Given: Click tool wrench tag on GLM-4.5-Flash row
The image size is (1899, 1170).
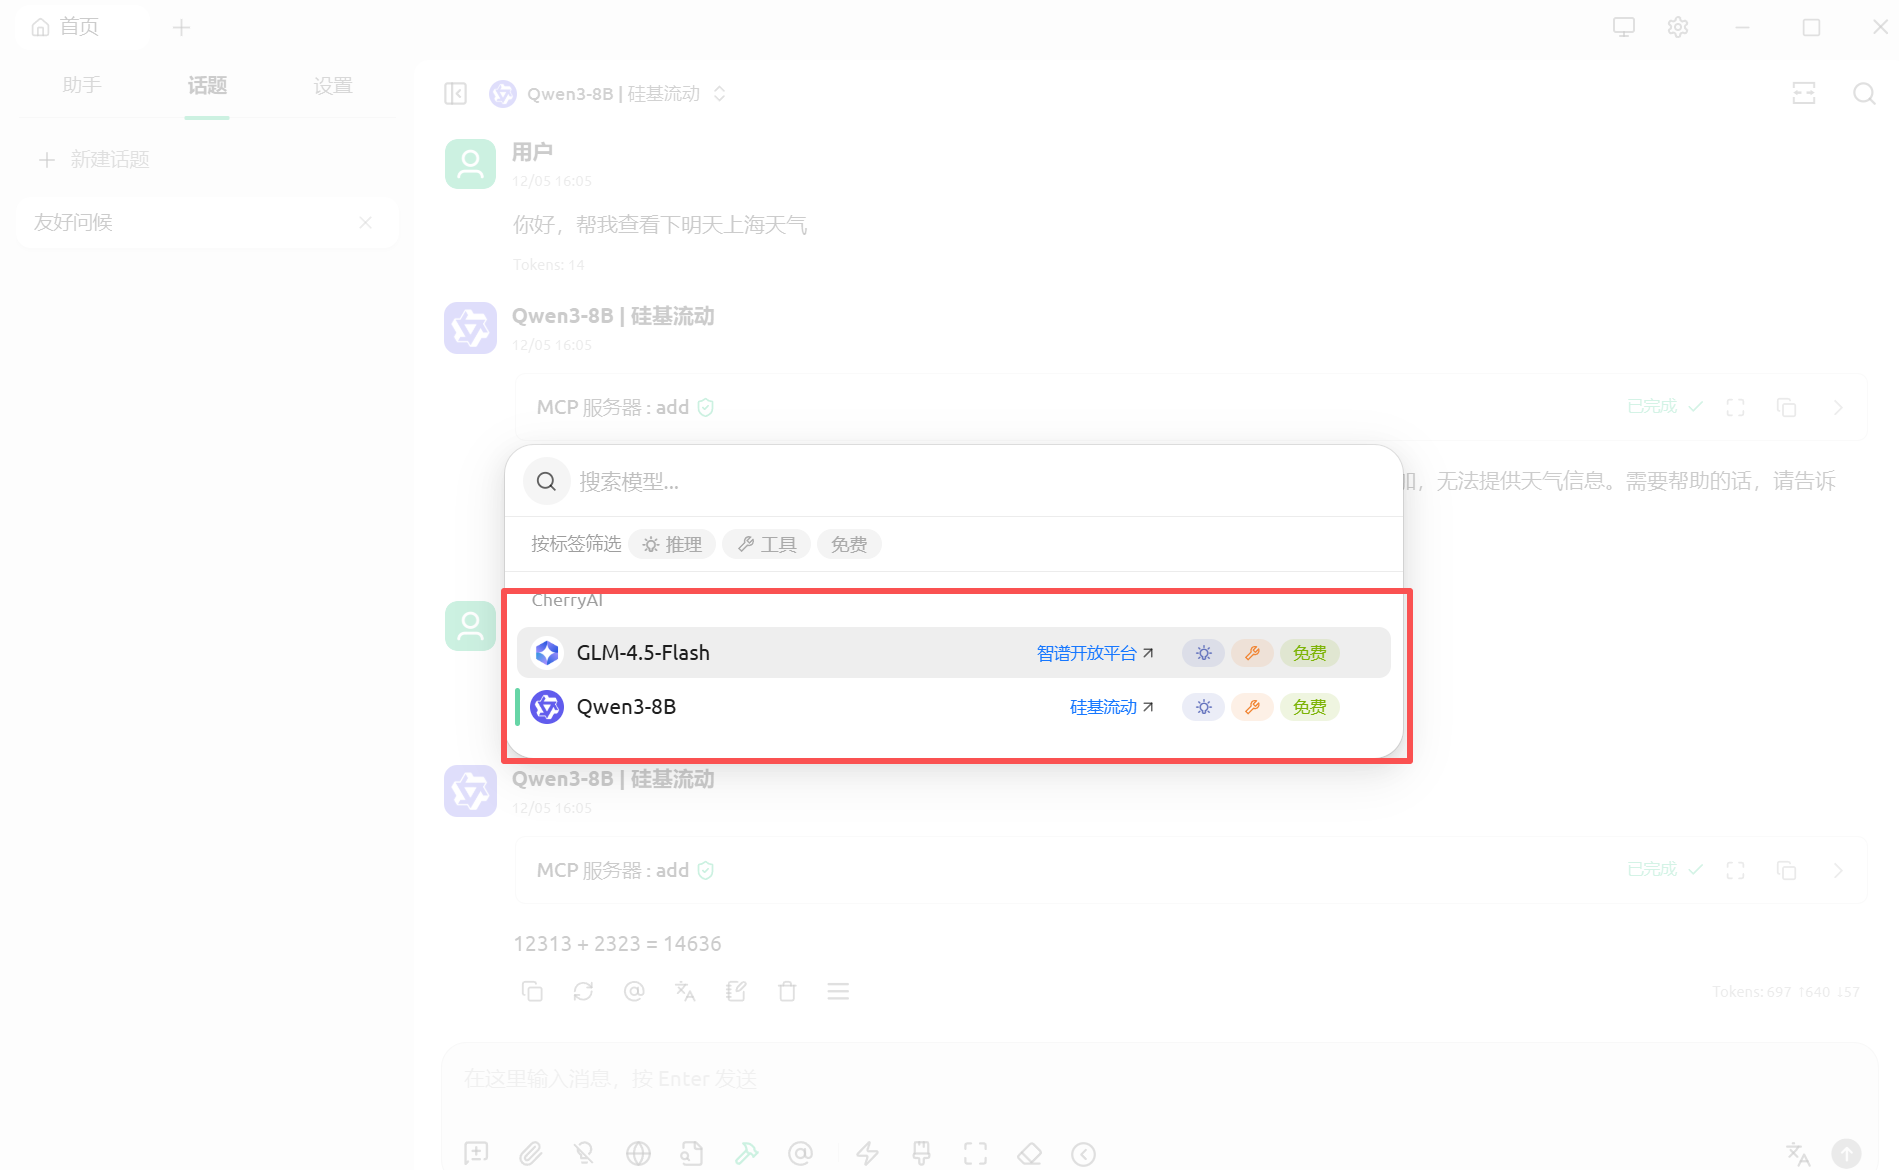Looking at the screenshot, I should (1252, 653).
